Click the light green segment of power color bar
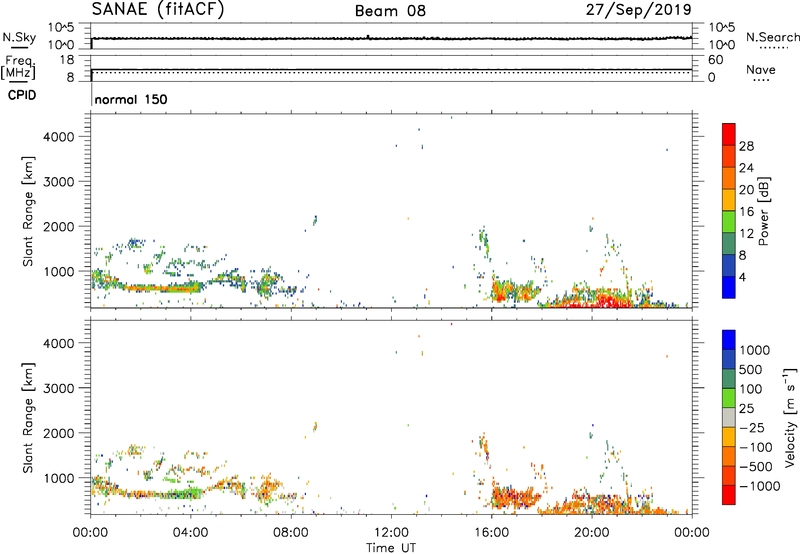This screenshot has height=554, width=800. coord(729,221)
